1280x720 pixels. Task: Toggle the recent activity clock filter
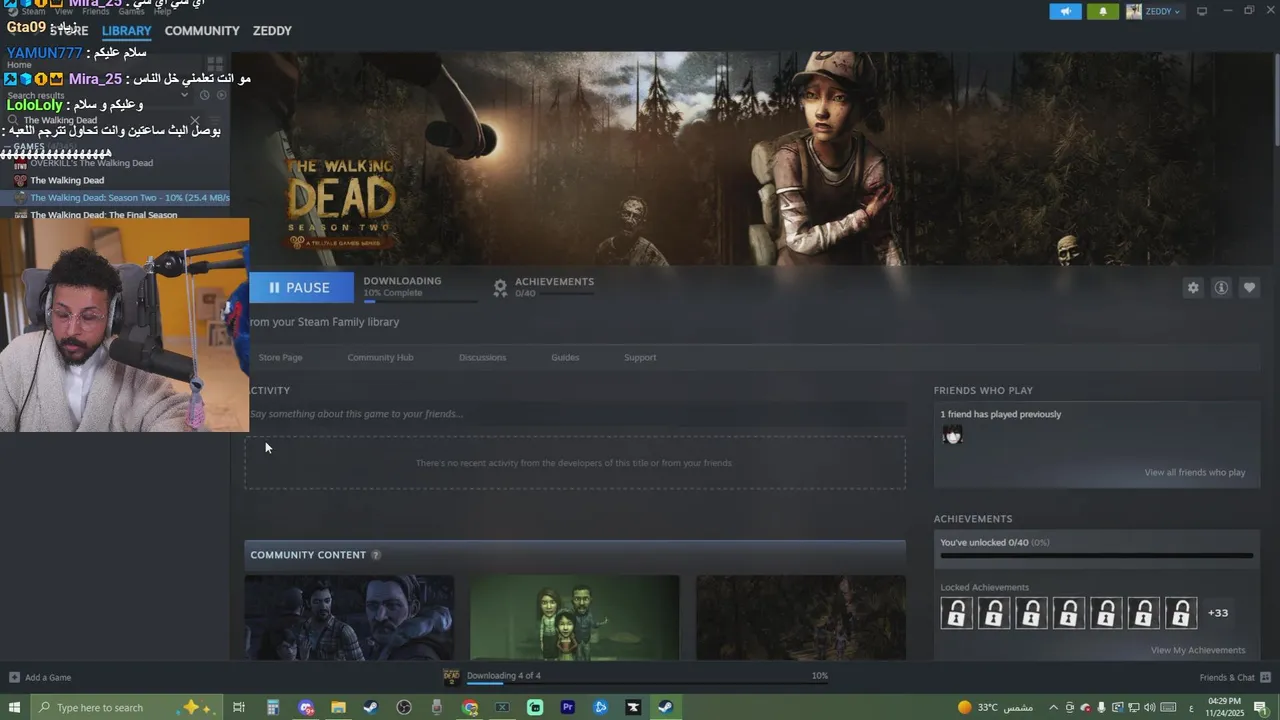(x=204, y=95)
